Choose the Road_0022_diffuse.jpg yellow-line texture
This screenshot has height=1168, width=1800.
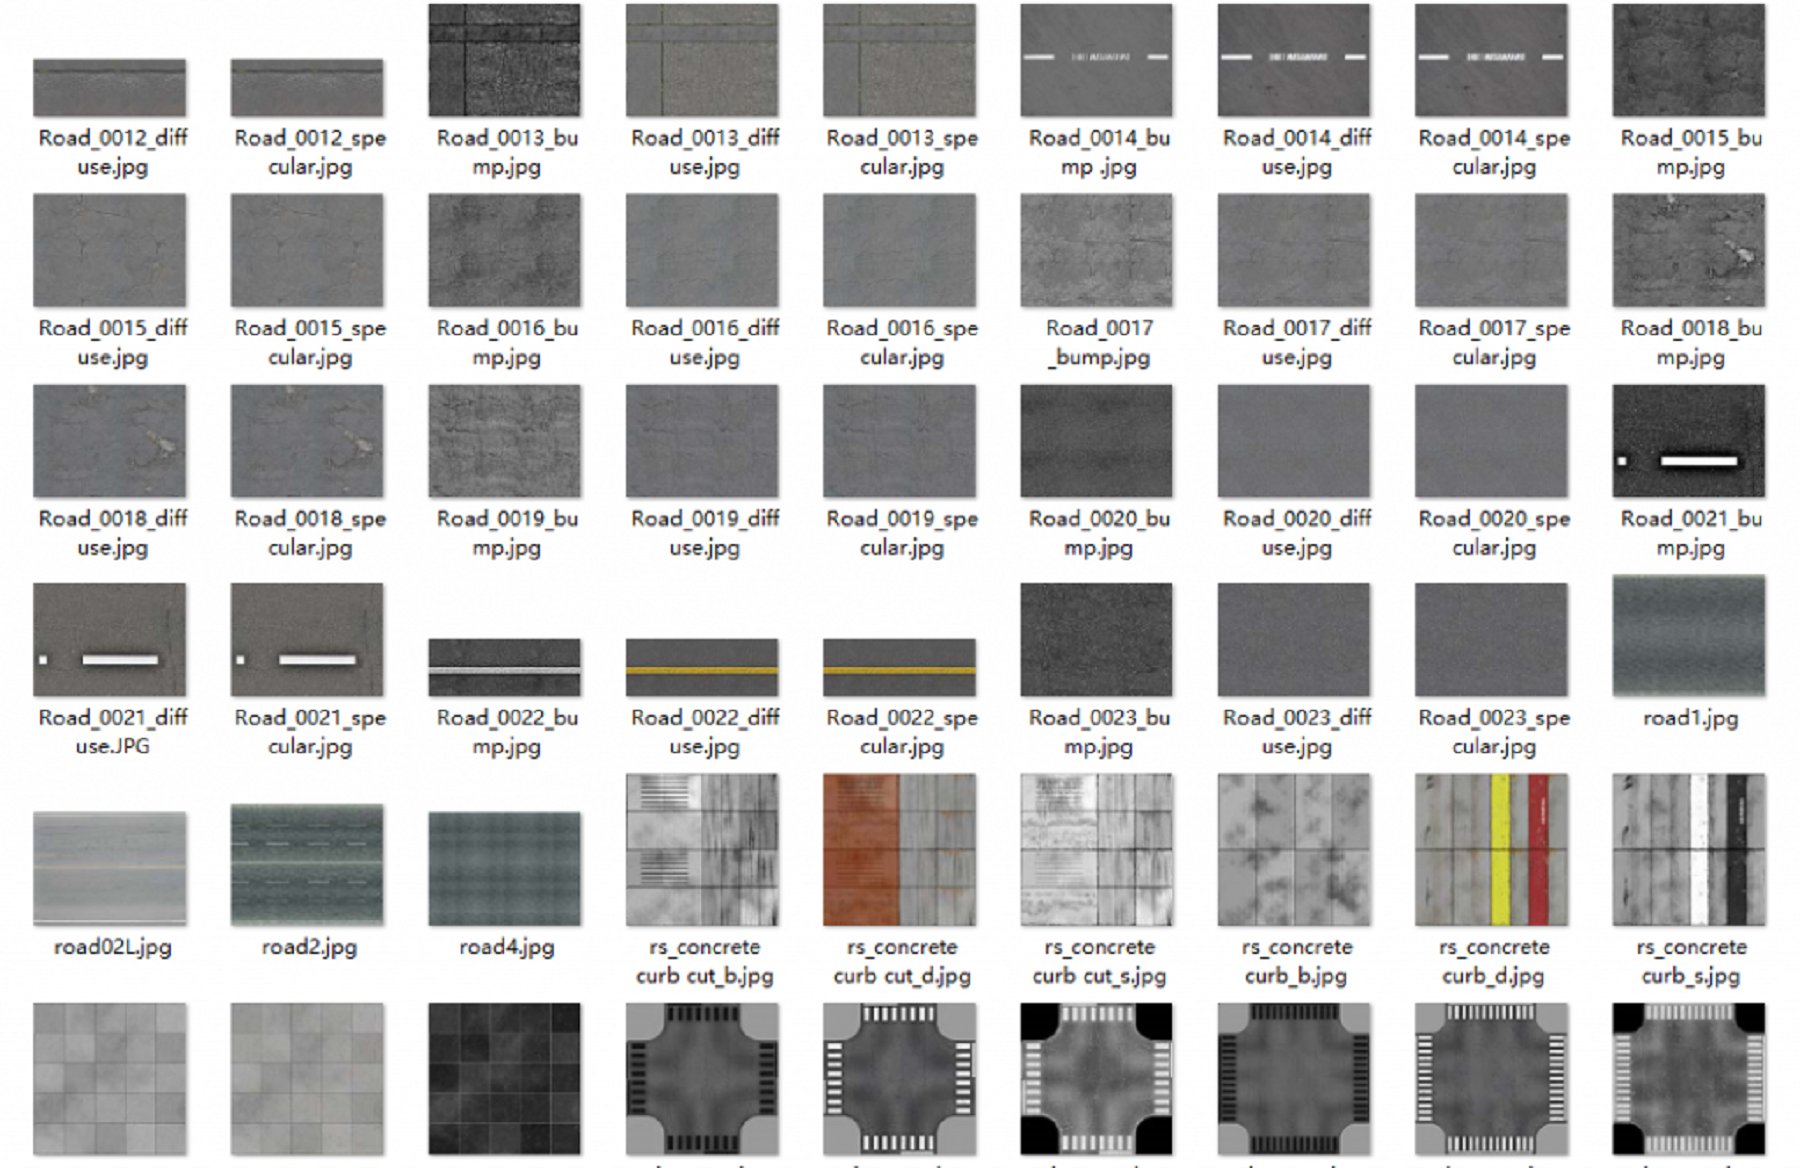tap(702, 668)
